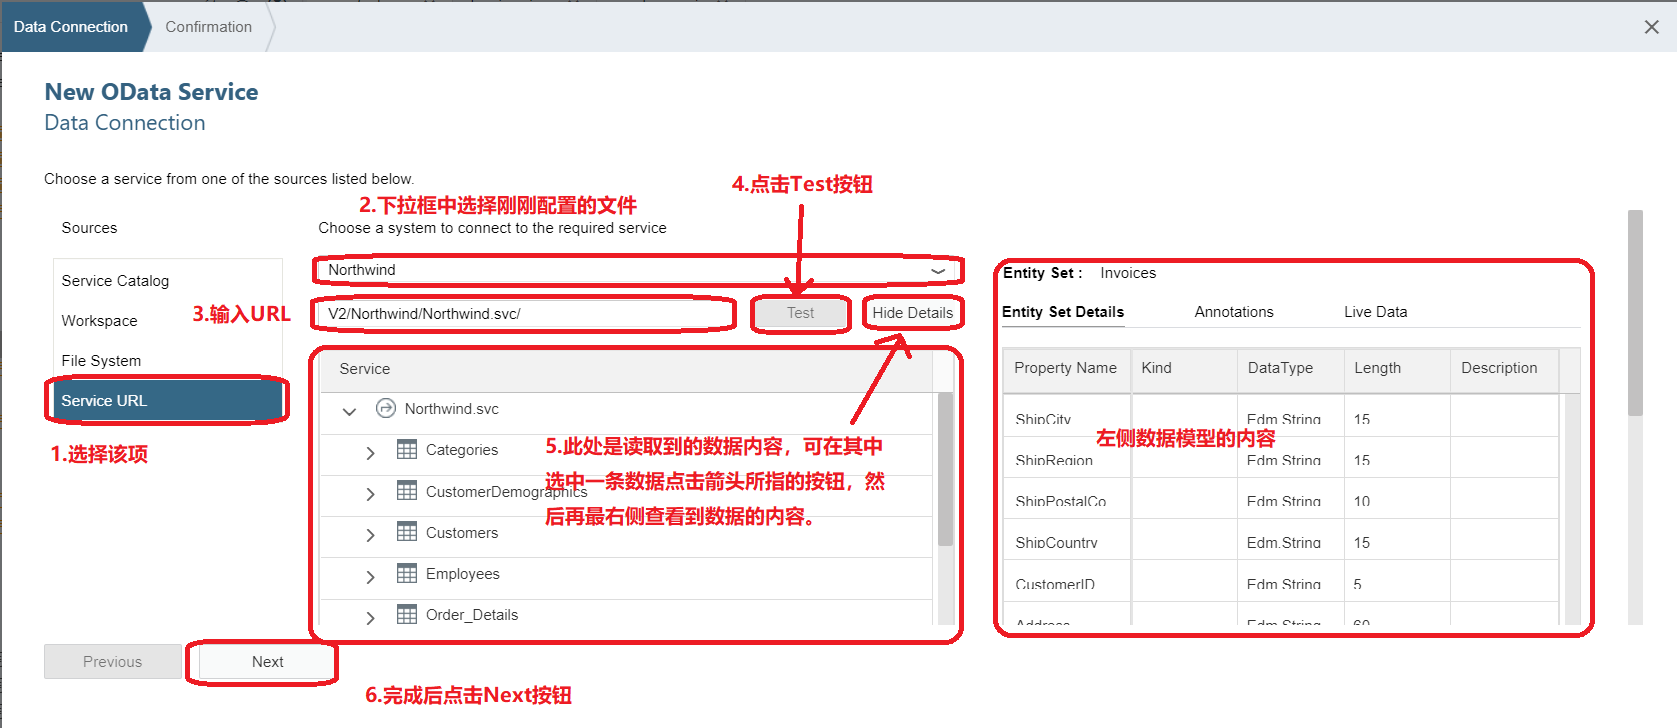Go to Confirmation wizard step
The image size is (1677, 728).
pyautogui.click(x=208, y=27)
